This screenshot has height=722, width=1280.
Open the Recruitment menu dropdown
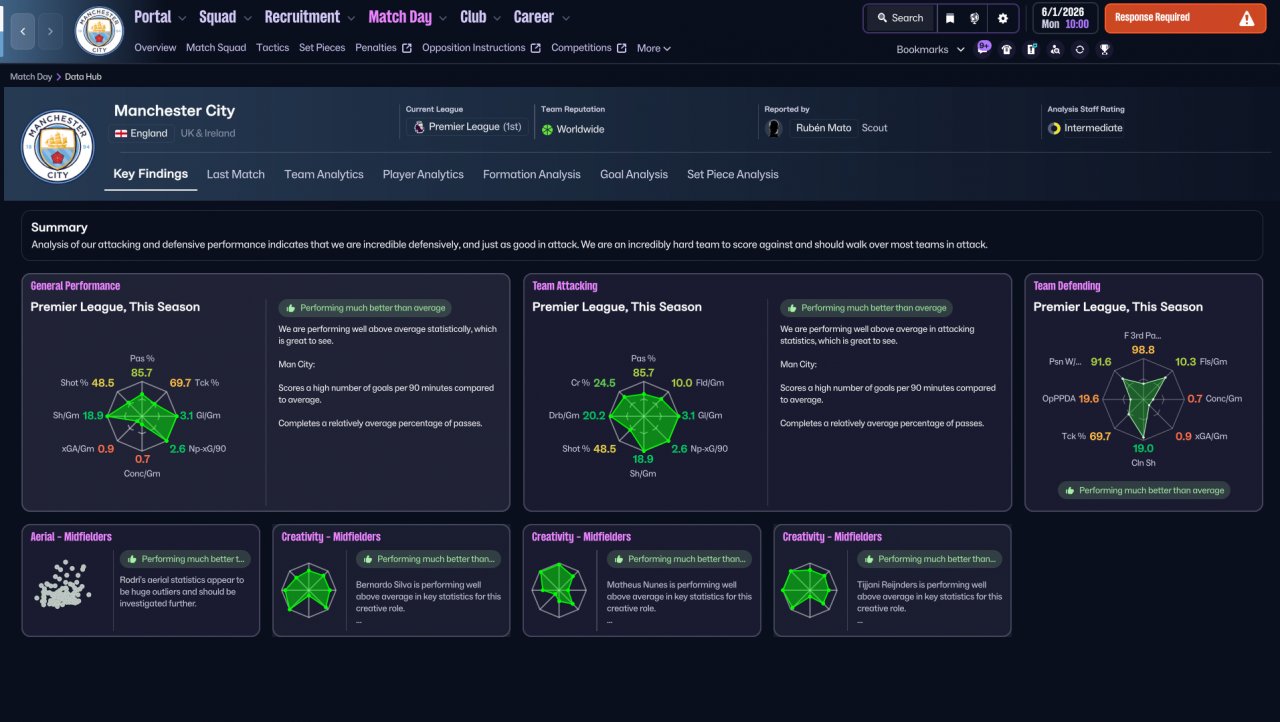pos(309,17)
